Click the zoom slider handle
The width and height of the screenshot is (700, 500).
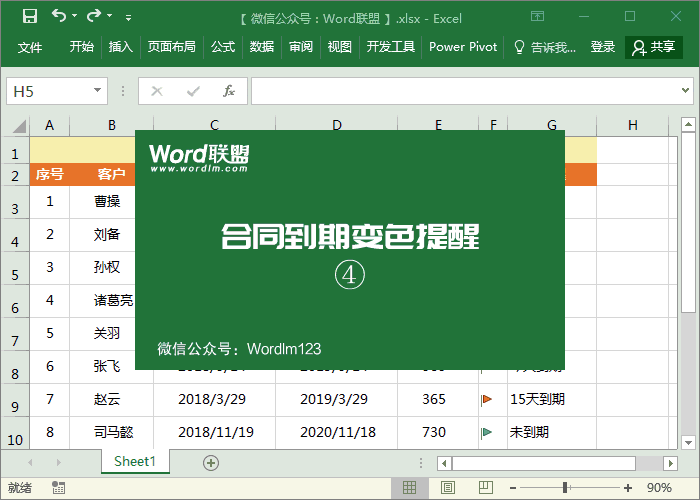565,488
